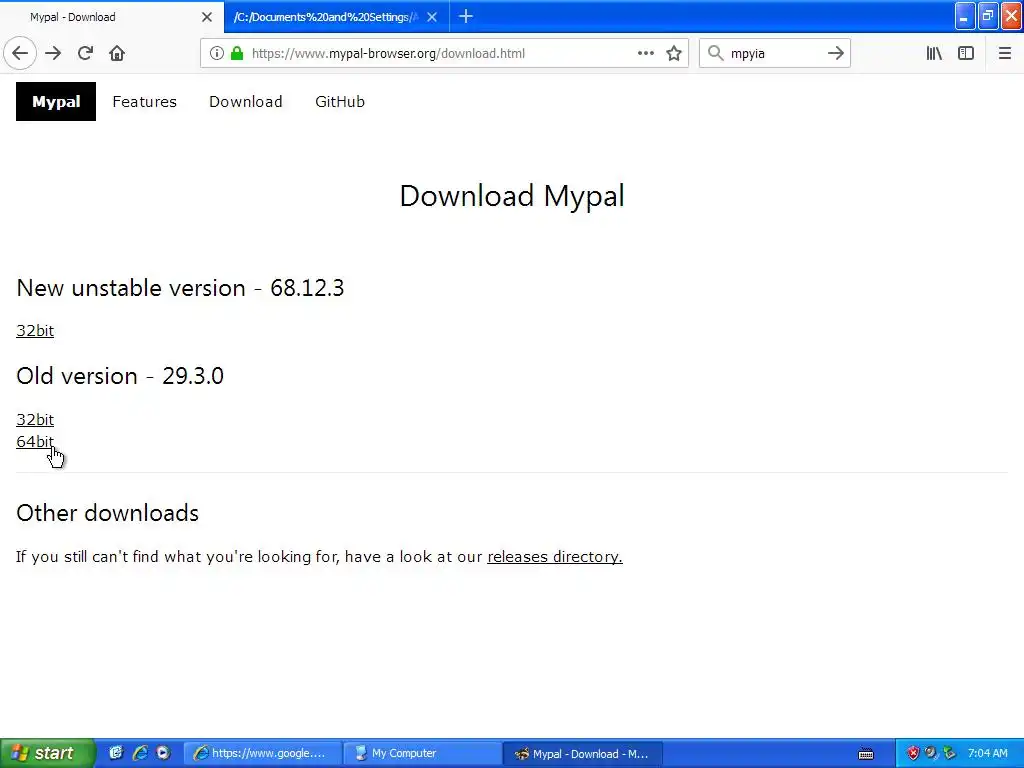Viewport: 1024px width, 768px height.
Task: Click the Old version - 29.3.0 heading
Action: coord(120,376)
